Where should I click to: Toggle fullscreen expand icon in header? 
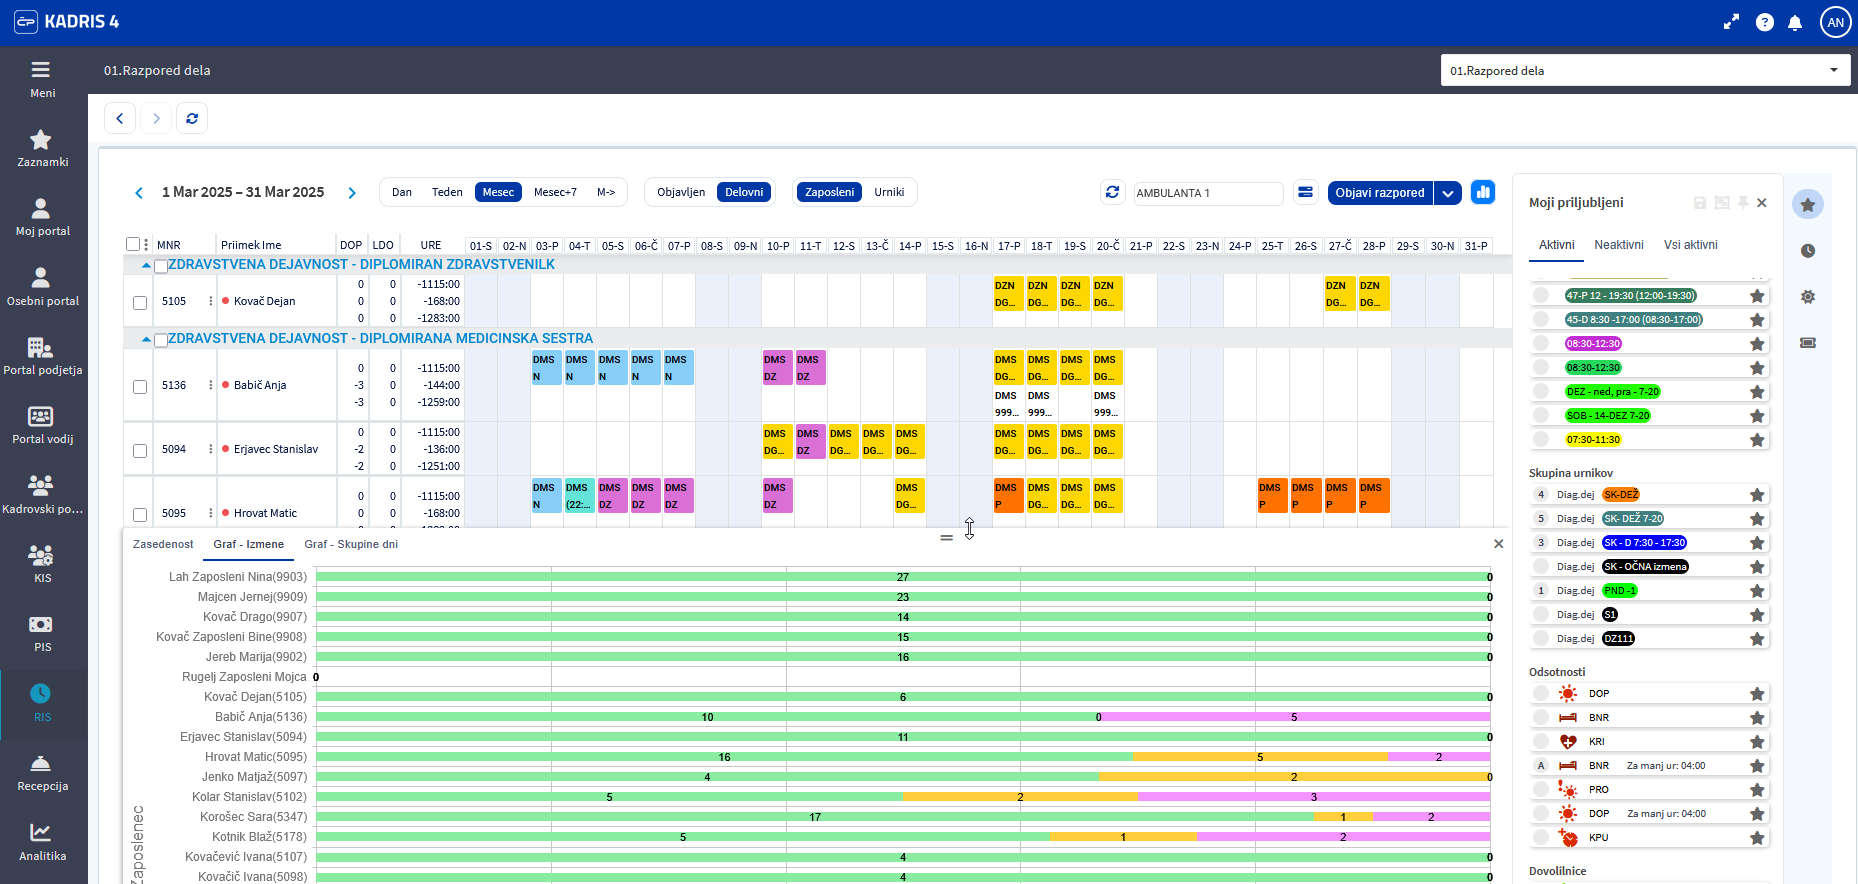tap(1732, 22)
